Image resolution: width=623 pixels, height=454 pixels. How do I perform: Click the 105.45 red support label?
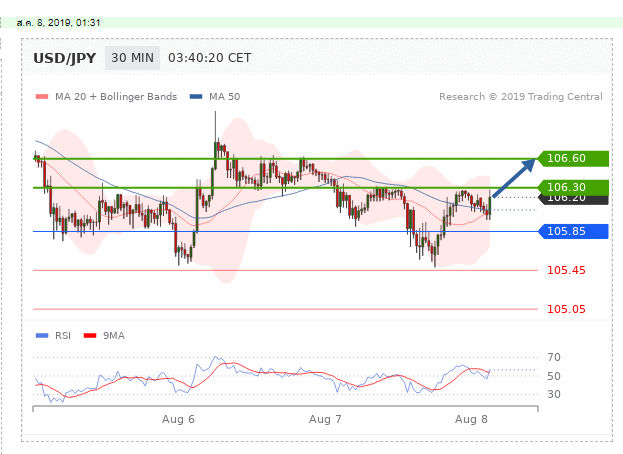566,270
